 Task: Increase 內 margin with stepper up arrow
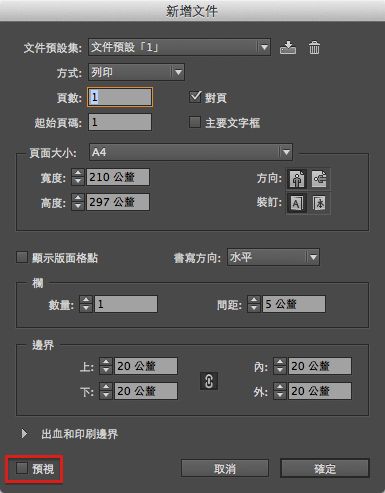pos(280,362)
